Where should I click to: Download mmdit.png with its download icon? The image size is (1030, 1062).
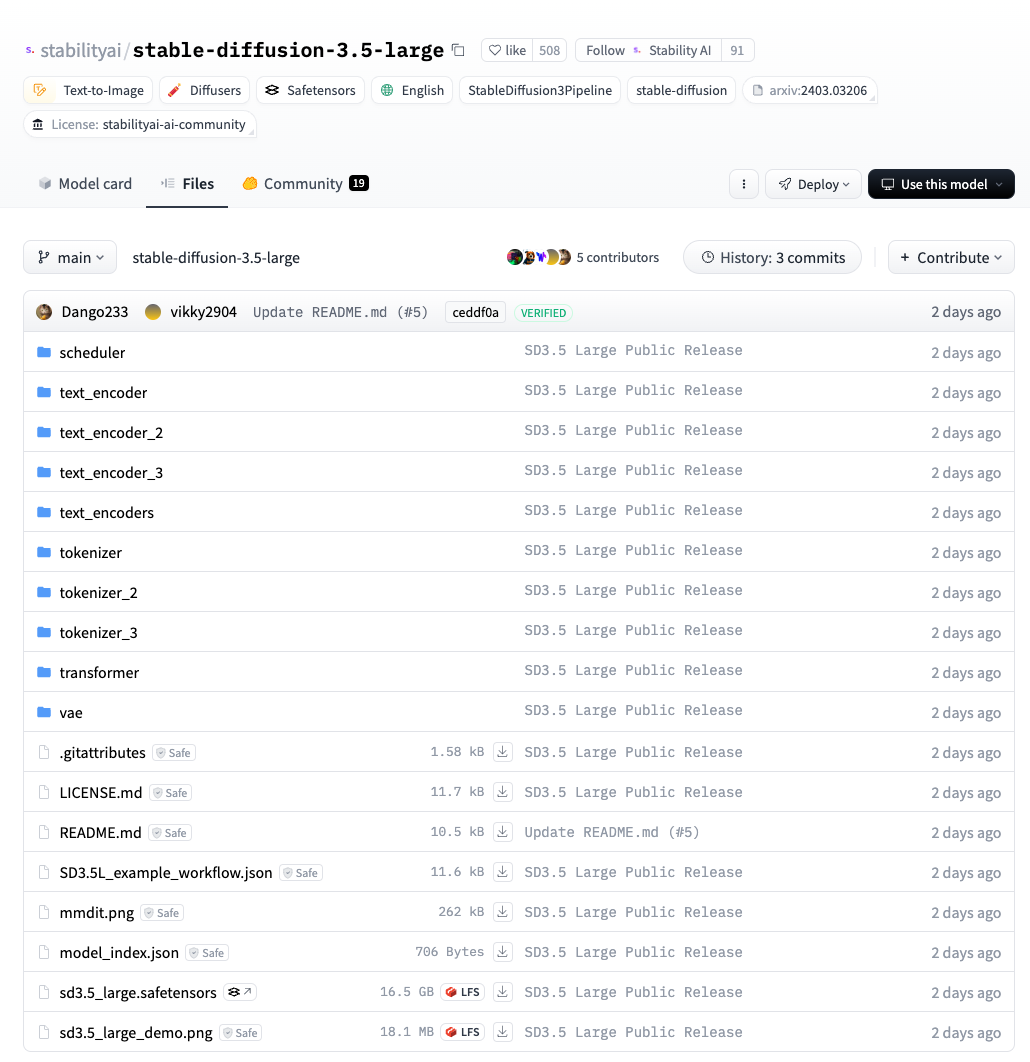coord(502,912)
